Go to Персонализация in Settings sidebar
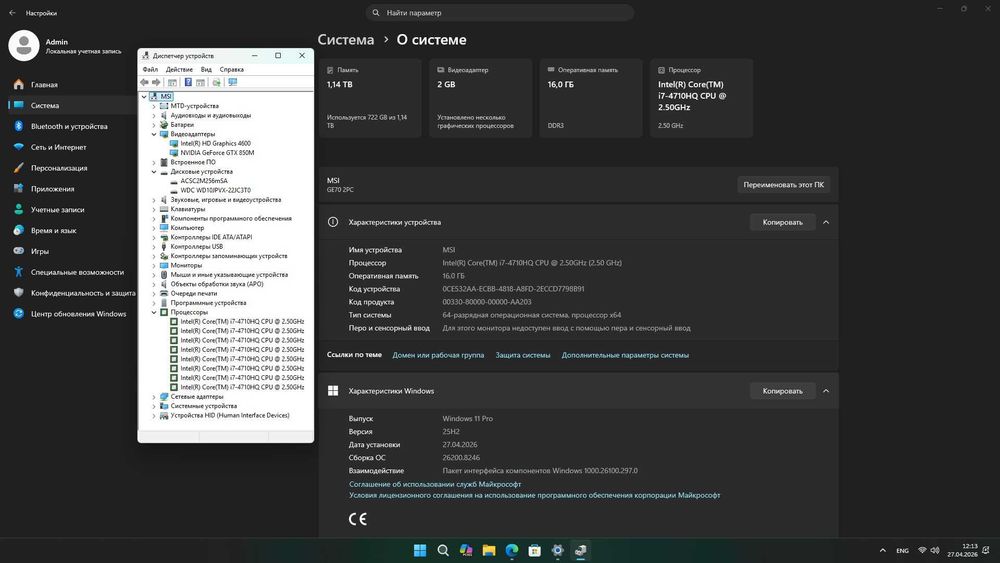 pos(58,168)
